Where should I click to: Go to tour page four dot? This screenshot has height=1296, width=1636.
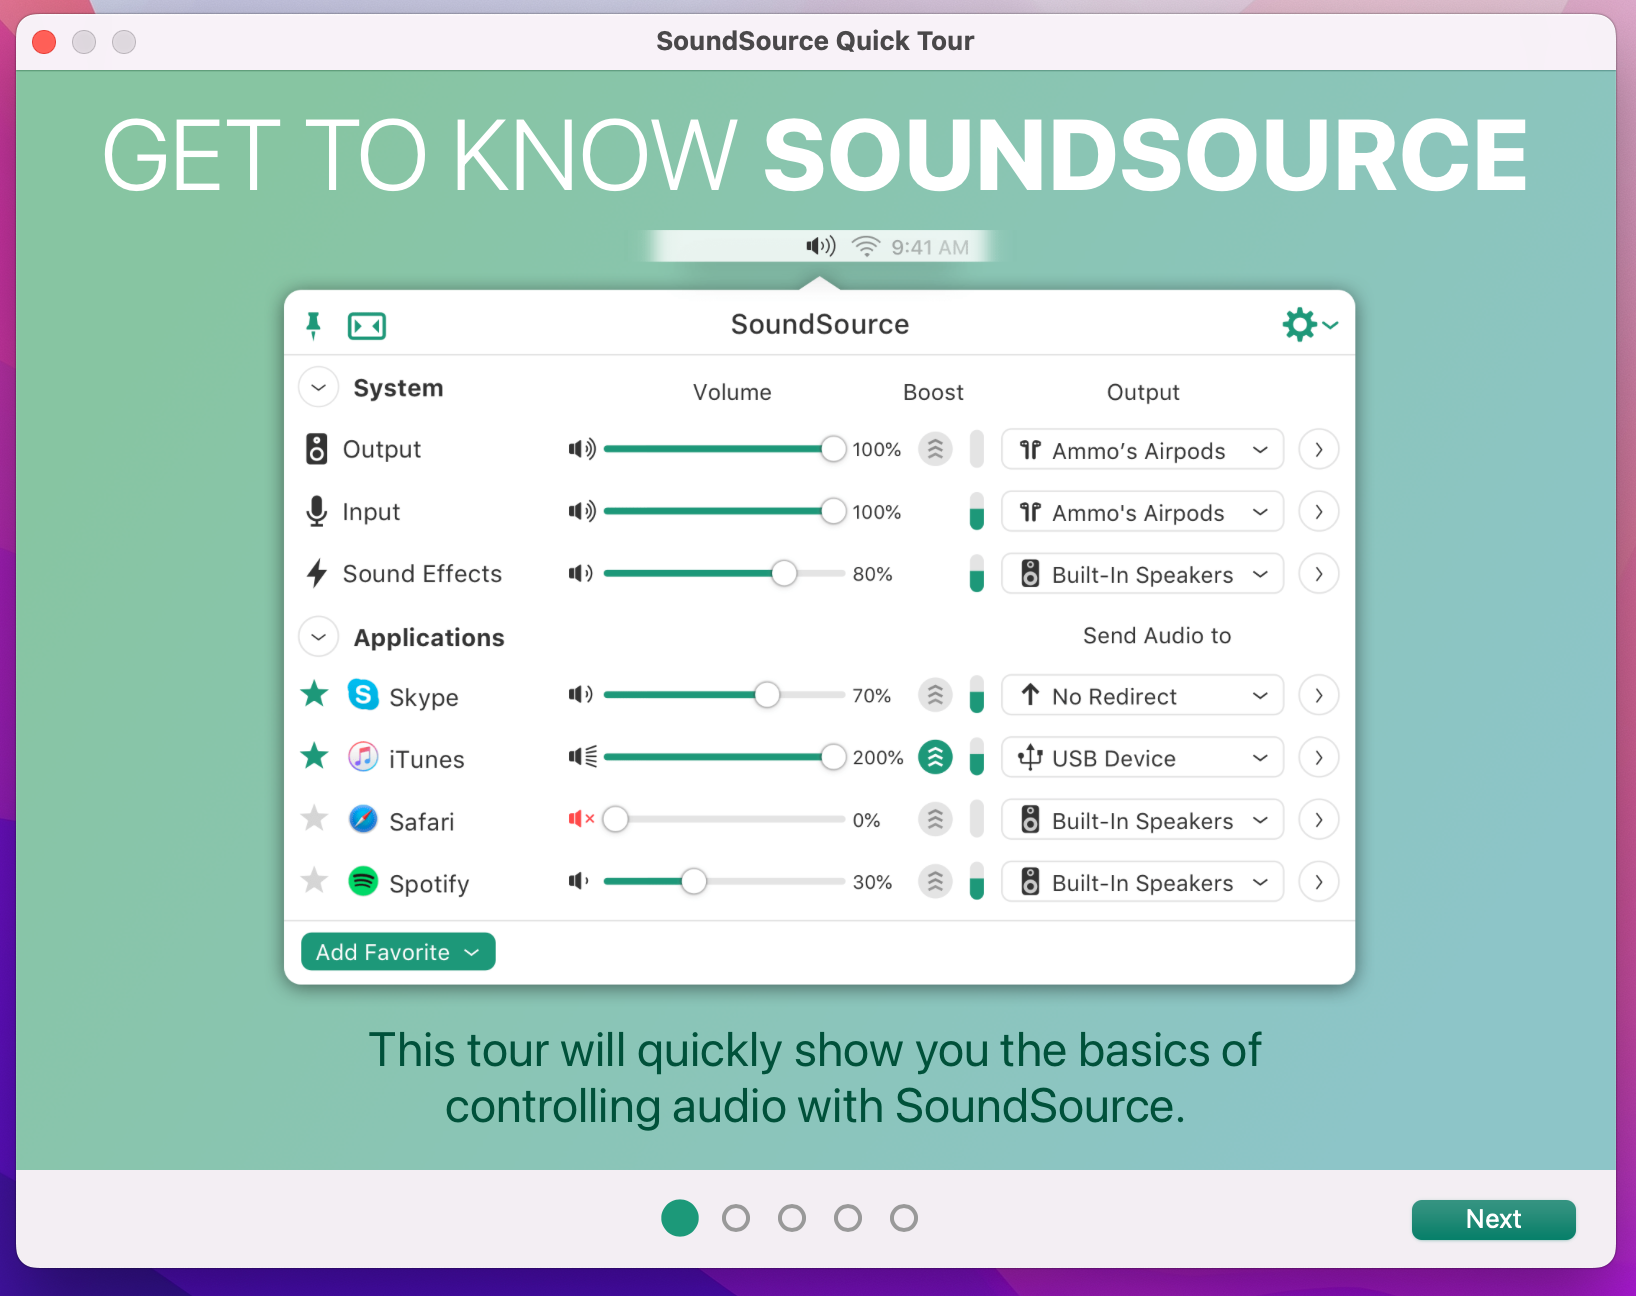click(848, 1218)
